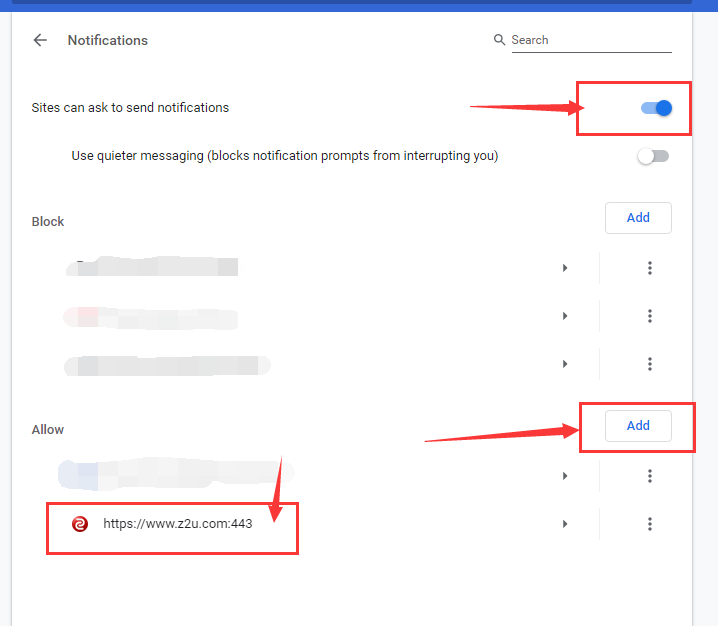718x626 pixels.
Task: Expand details arrow for third blocked site
Action: click(x=565, y=364)
